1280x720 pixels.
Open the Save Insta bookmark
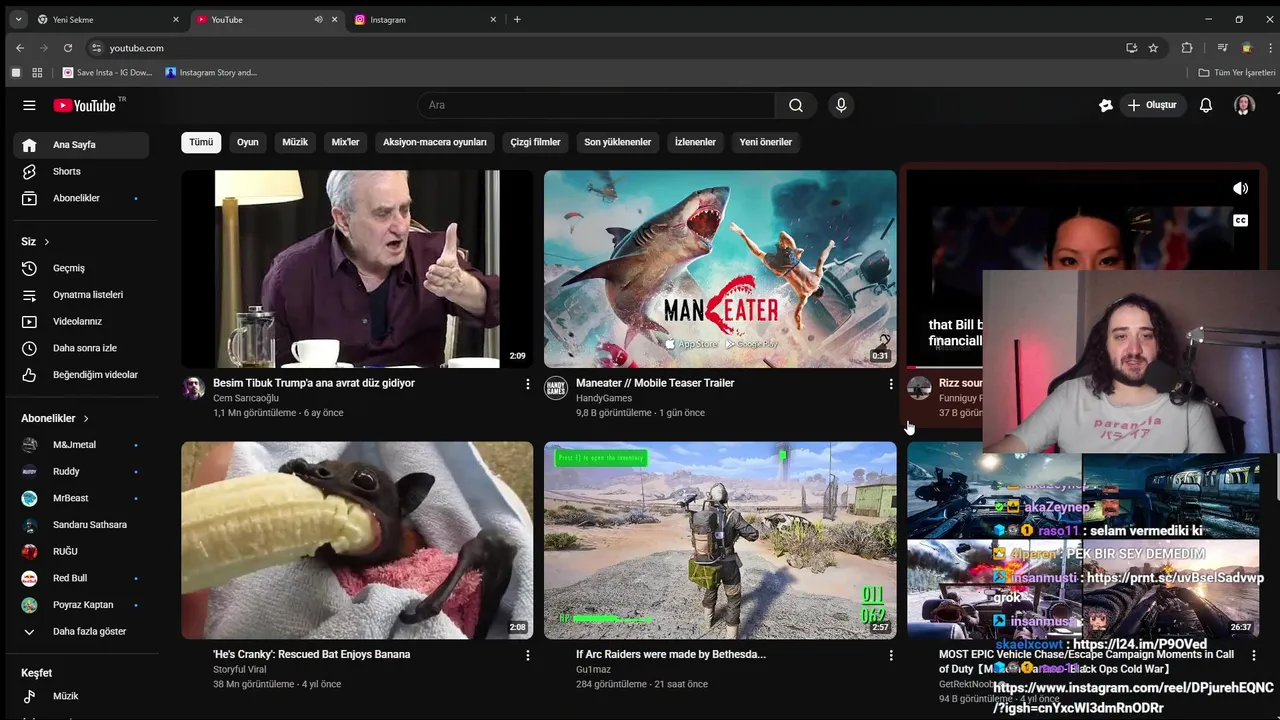[x=108, y=73]
